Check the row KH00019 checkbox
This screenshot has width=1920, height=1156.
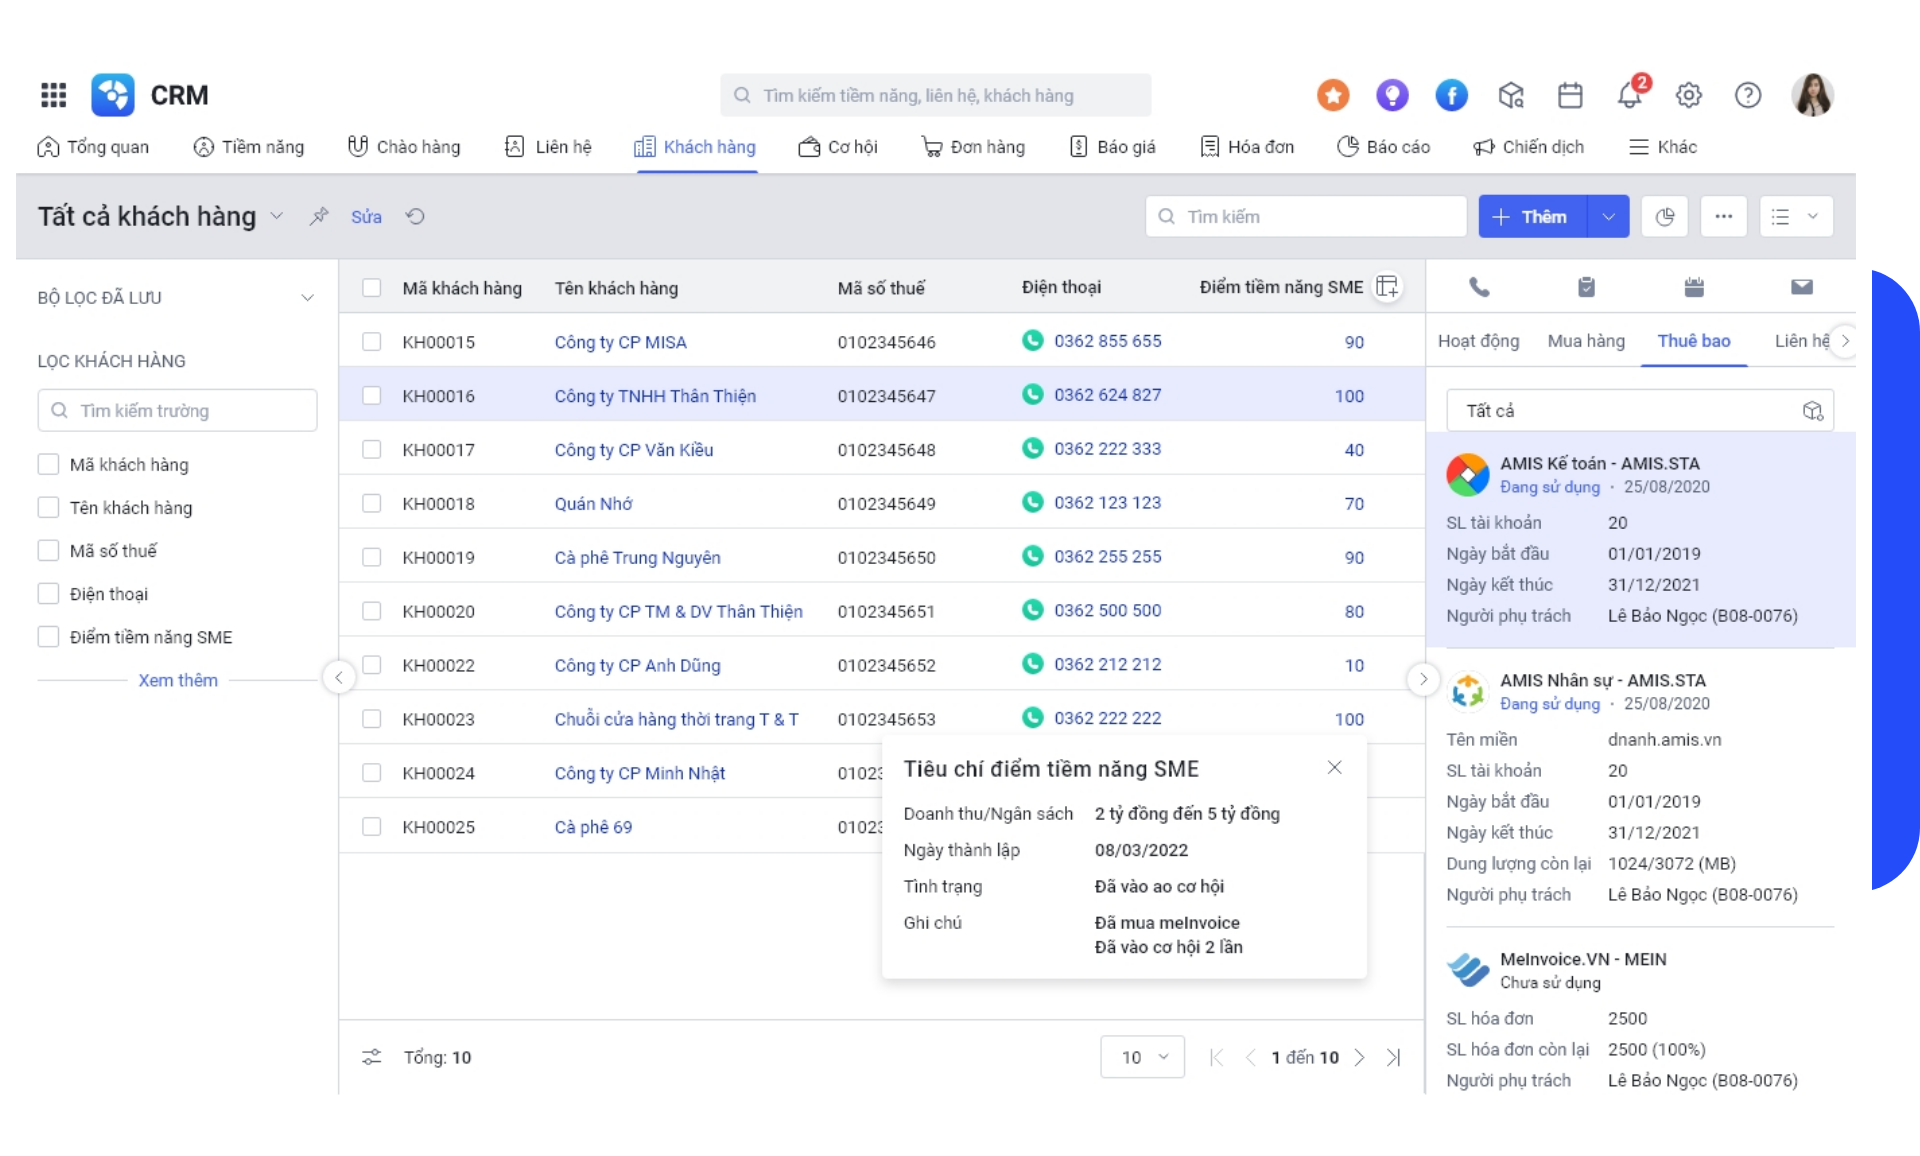372,557
